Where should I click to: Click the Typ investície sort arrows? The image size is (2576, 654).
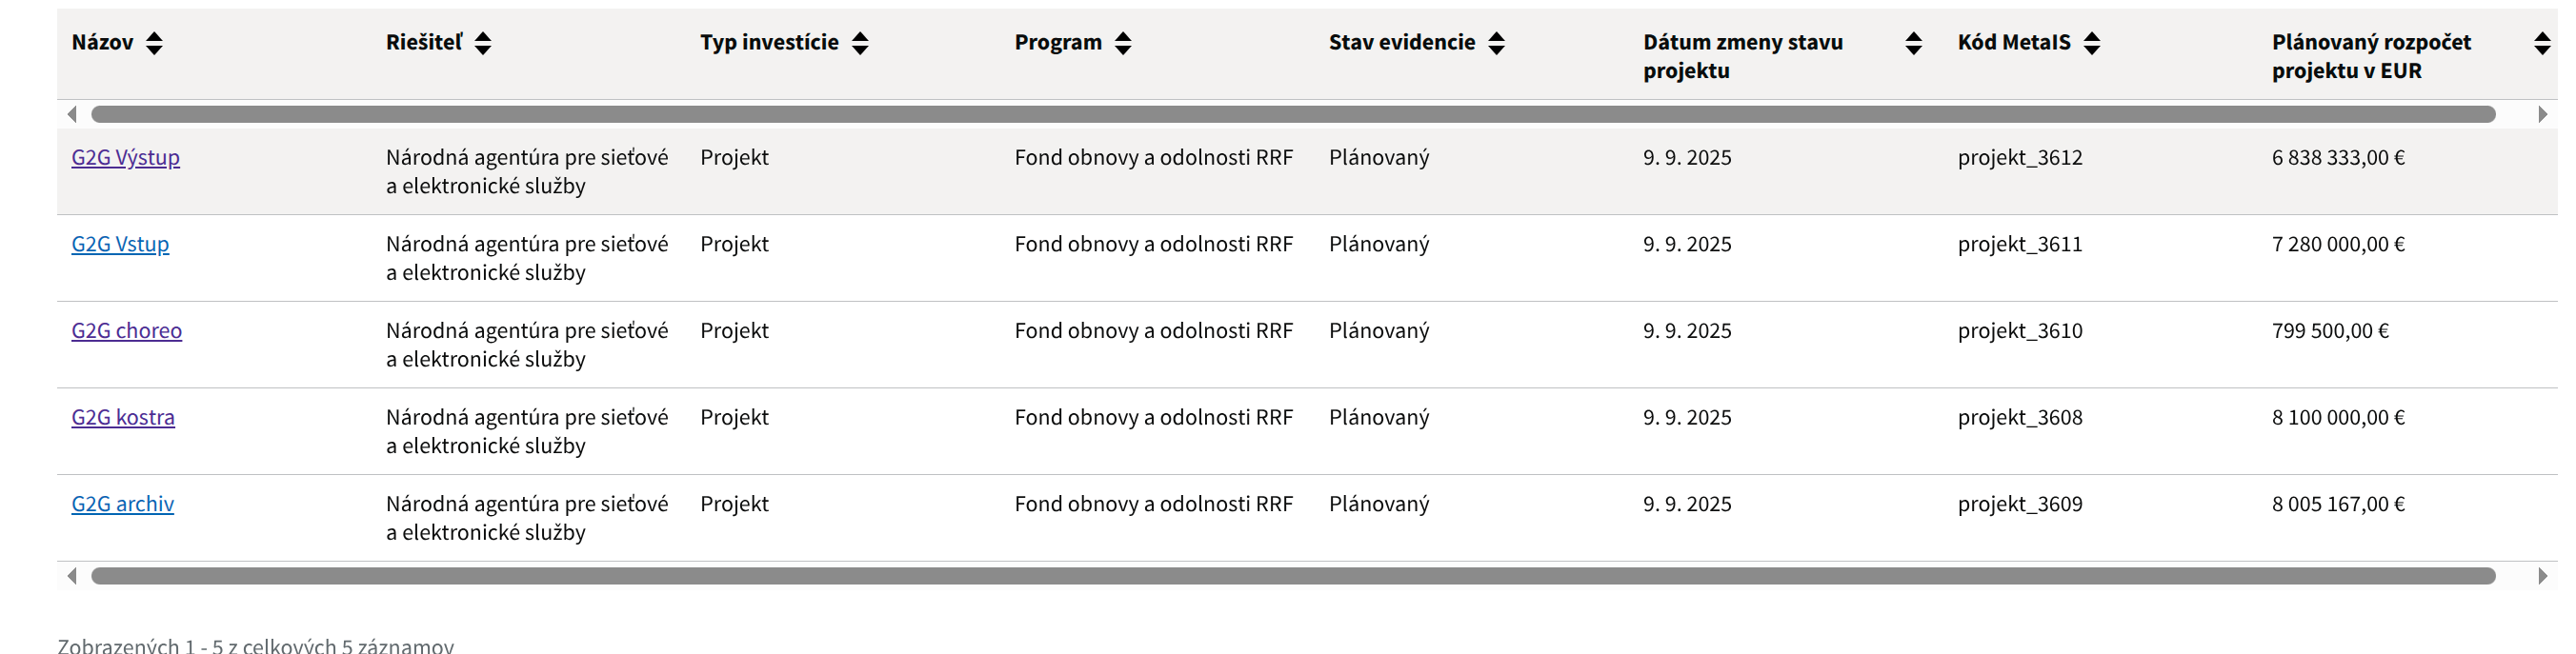860,43
